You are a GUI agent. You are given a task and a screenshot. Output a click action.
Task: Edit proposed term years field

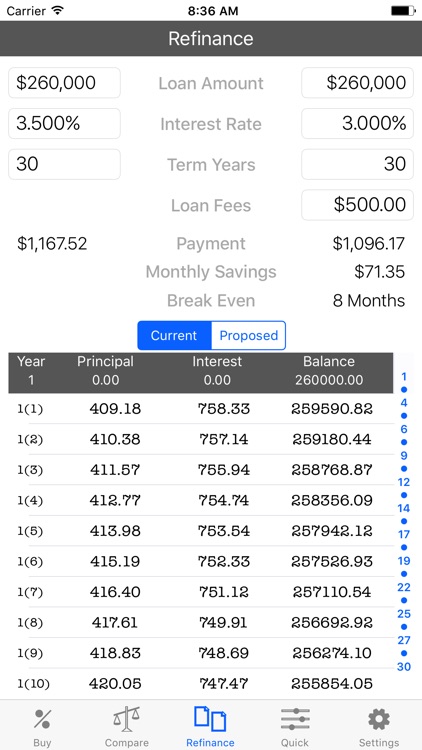357,164
